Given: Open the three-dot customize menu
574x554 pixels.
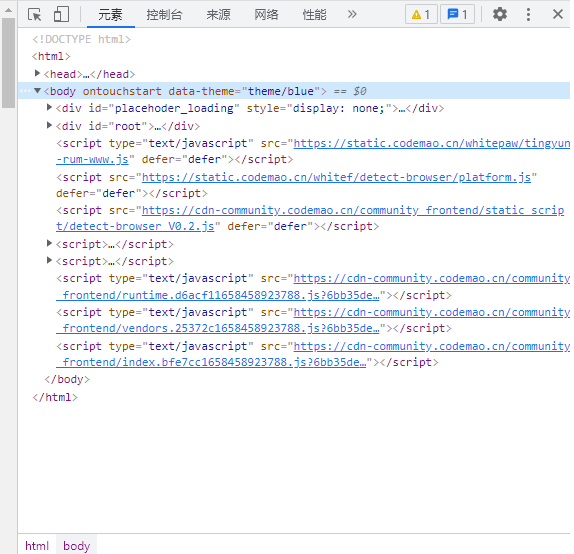Looking at the screenshot, I should pos(528,15).
